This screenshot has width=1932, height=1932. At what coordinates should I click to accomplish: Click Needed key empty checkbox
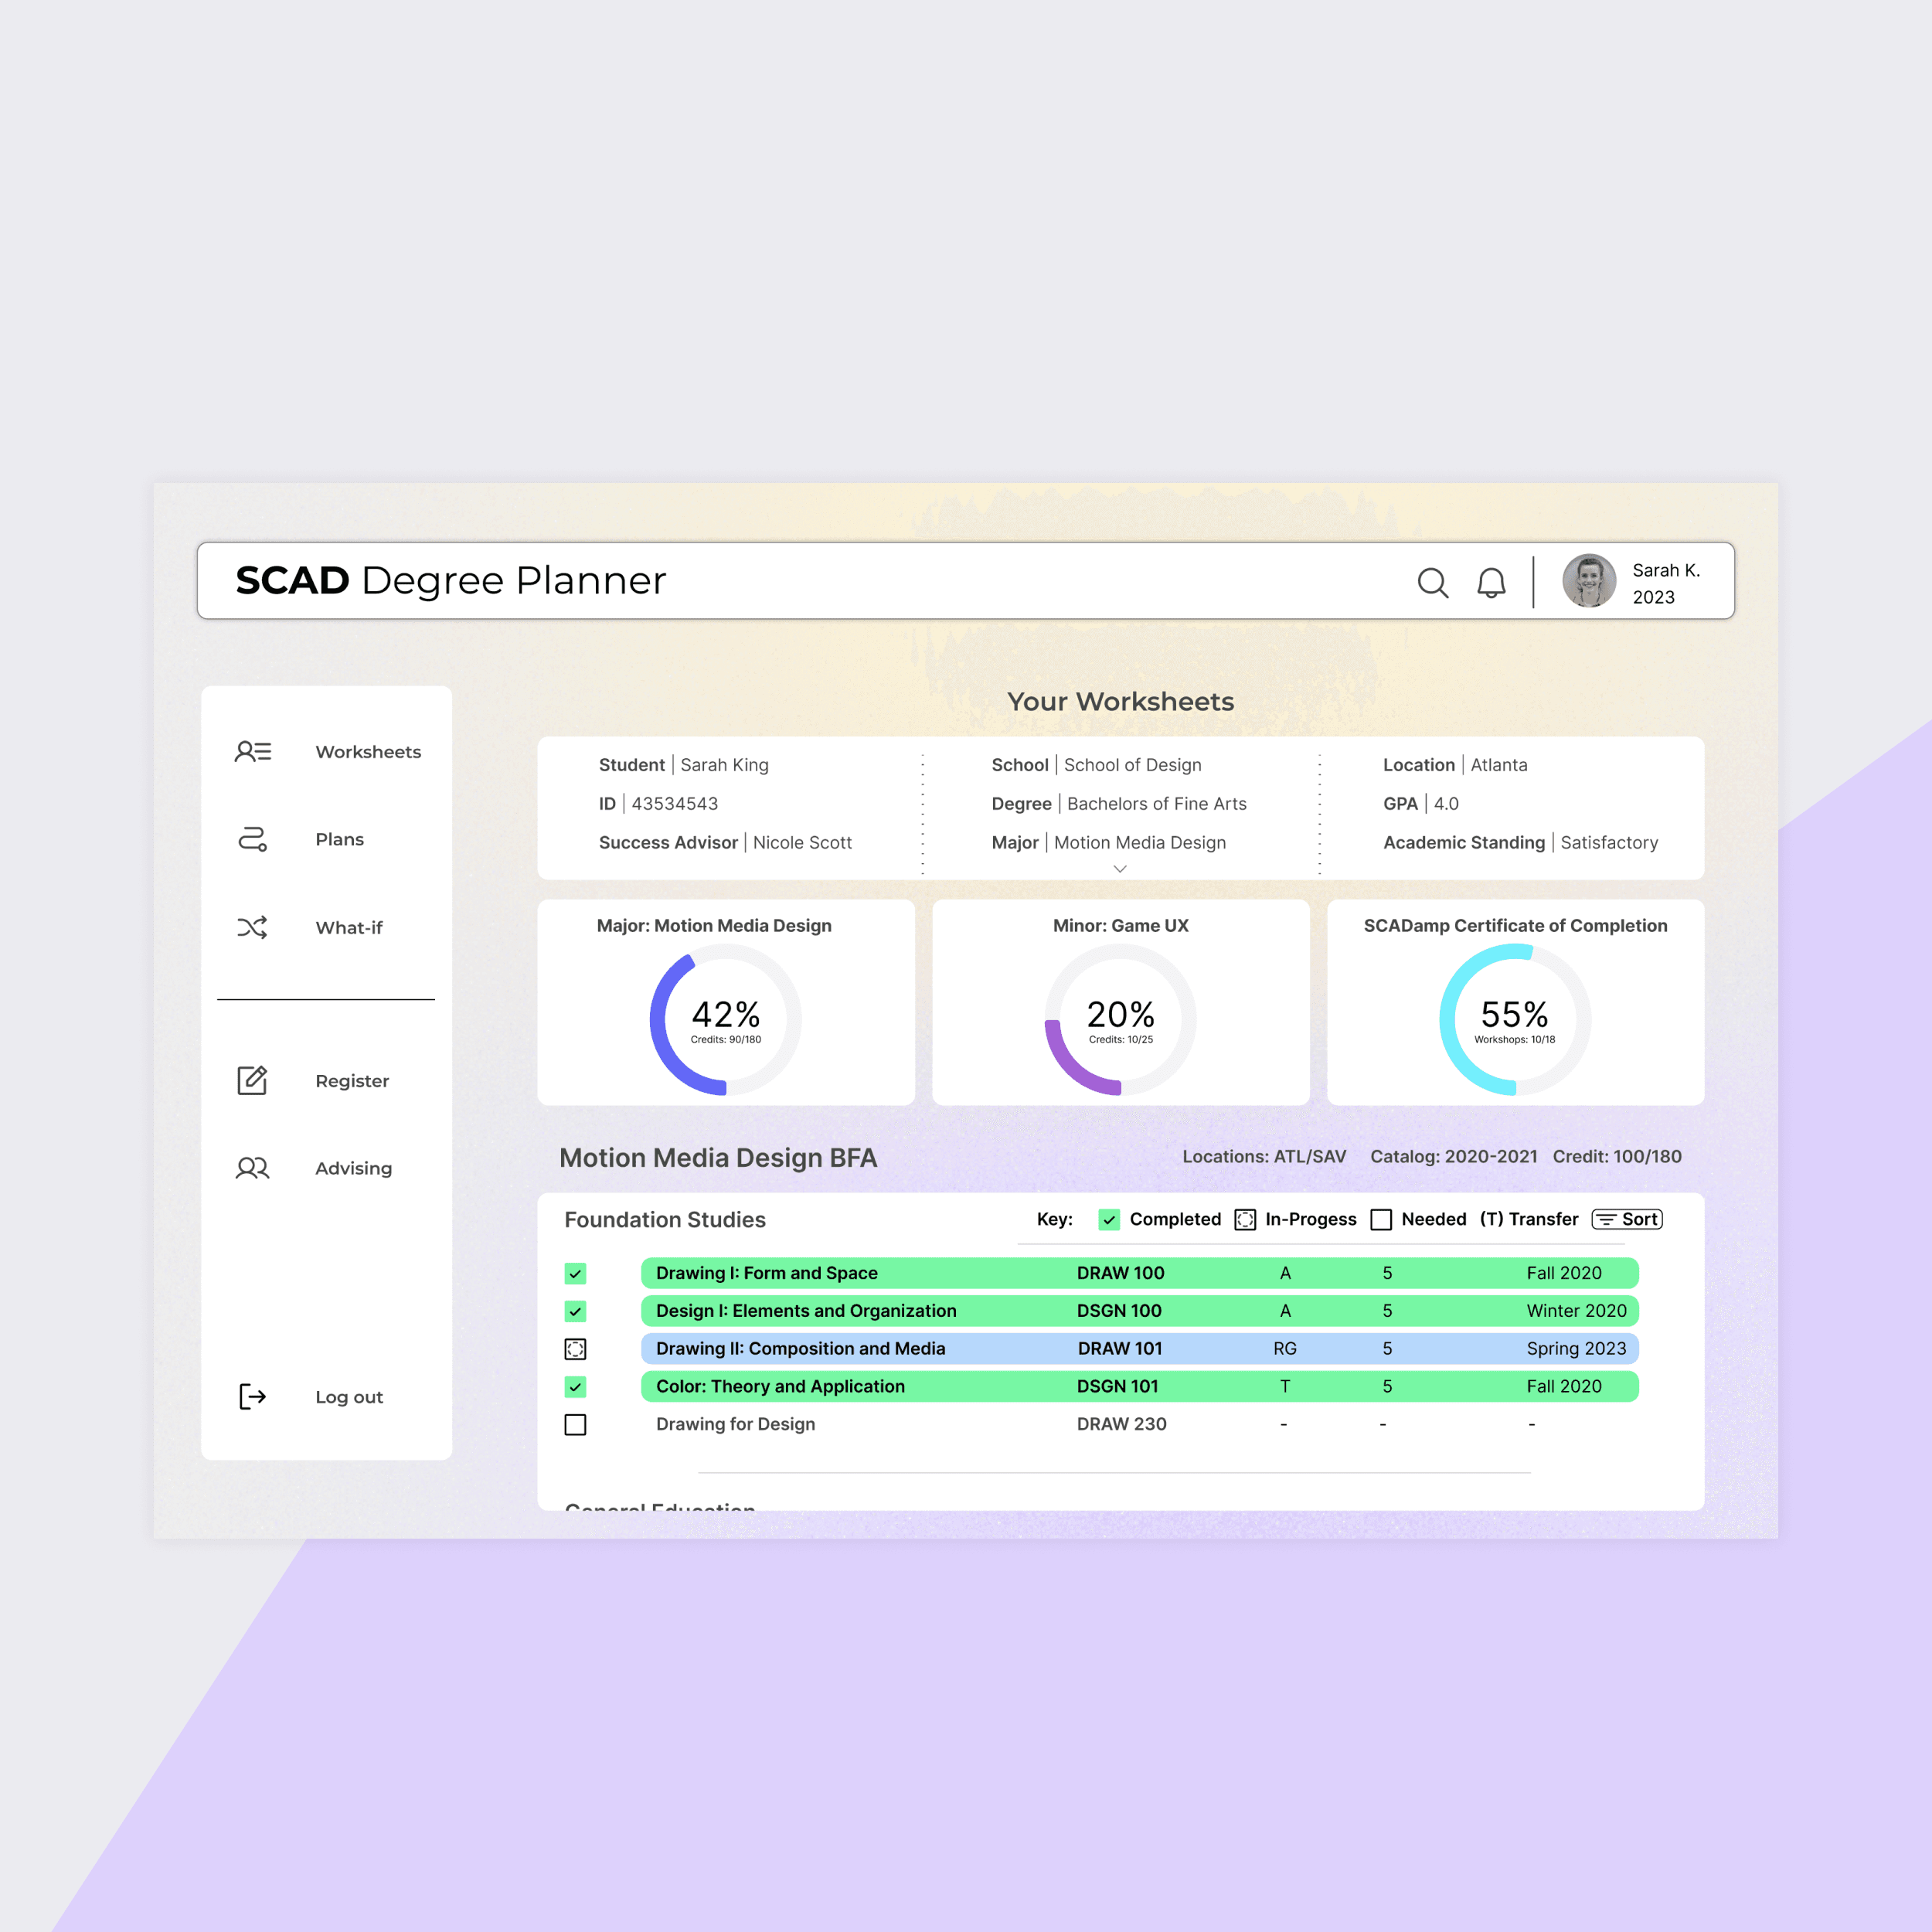point(1381,1219)
